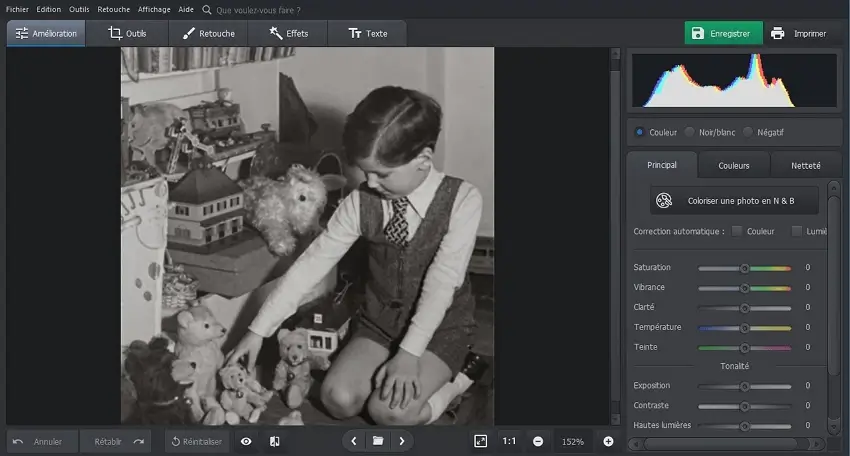The image size is (850, 456).
Task: Select the Négatif radio button
Action: pyautogui.click(x=748, y=132)
